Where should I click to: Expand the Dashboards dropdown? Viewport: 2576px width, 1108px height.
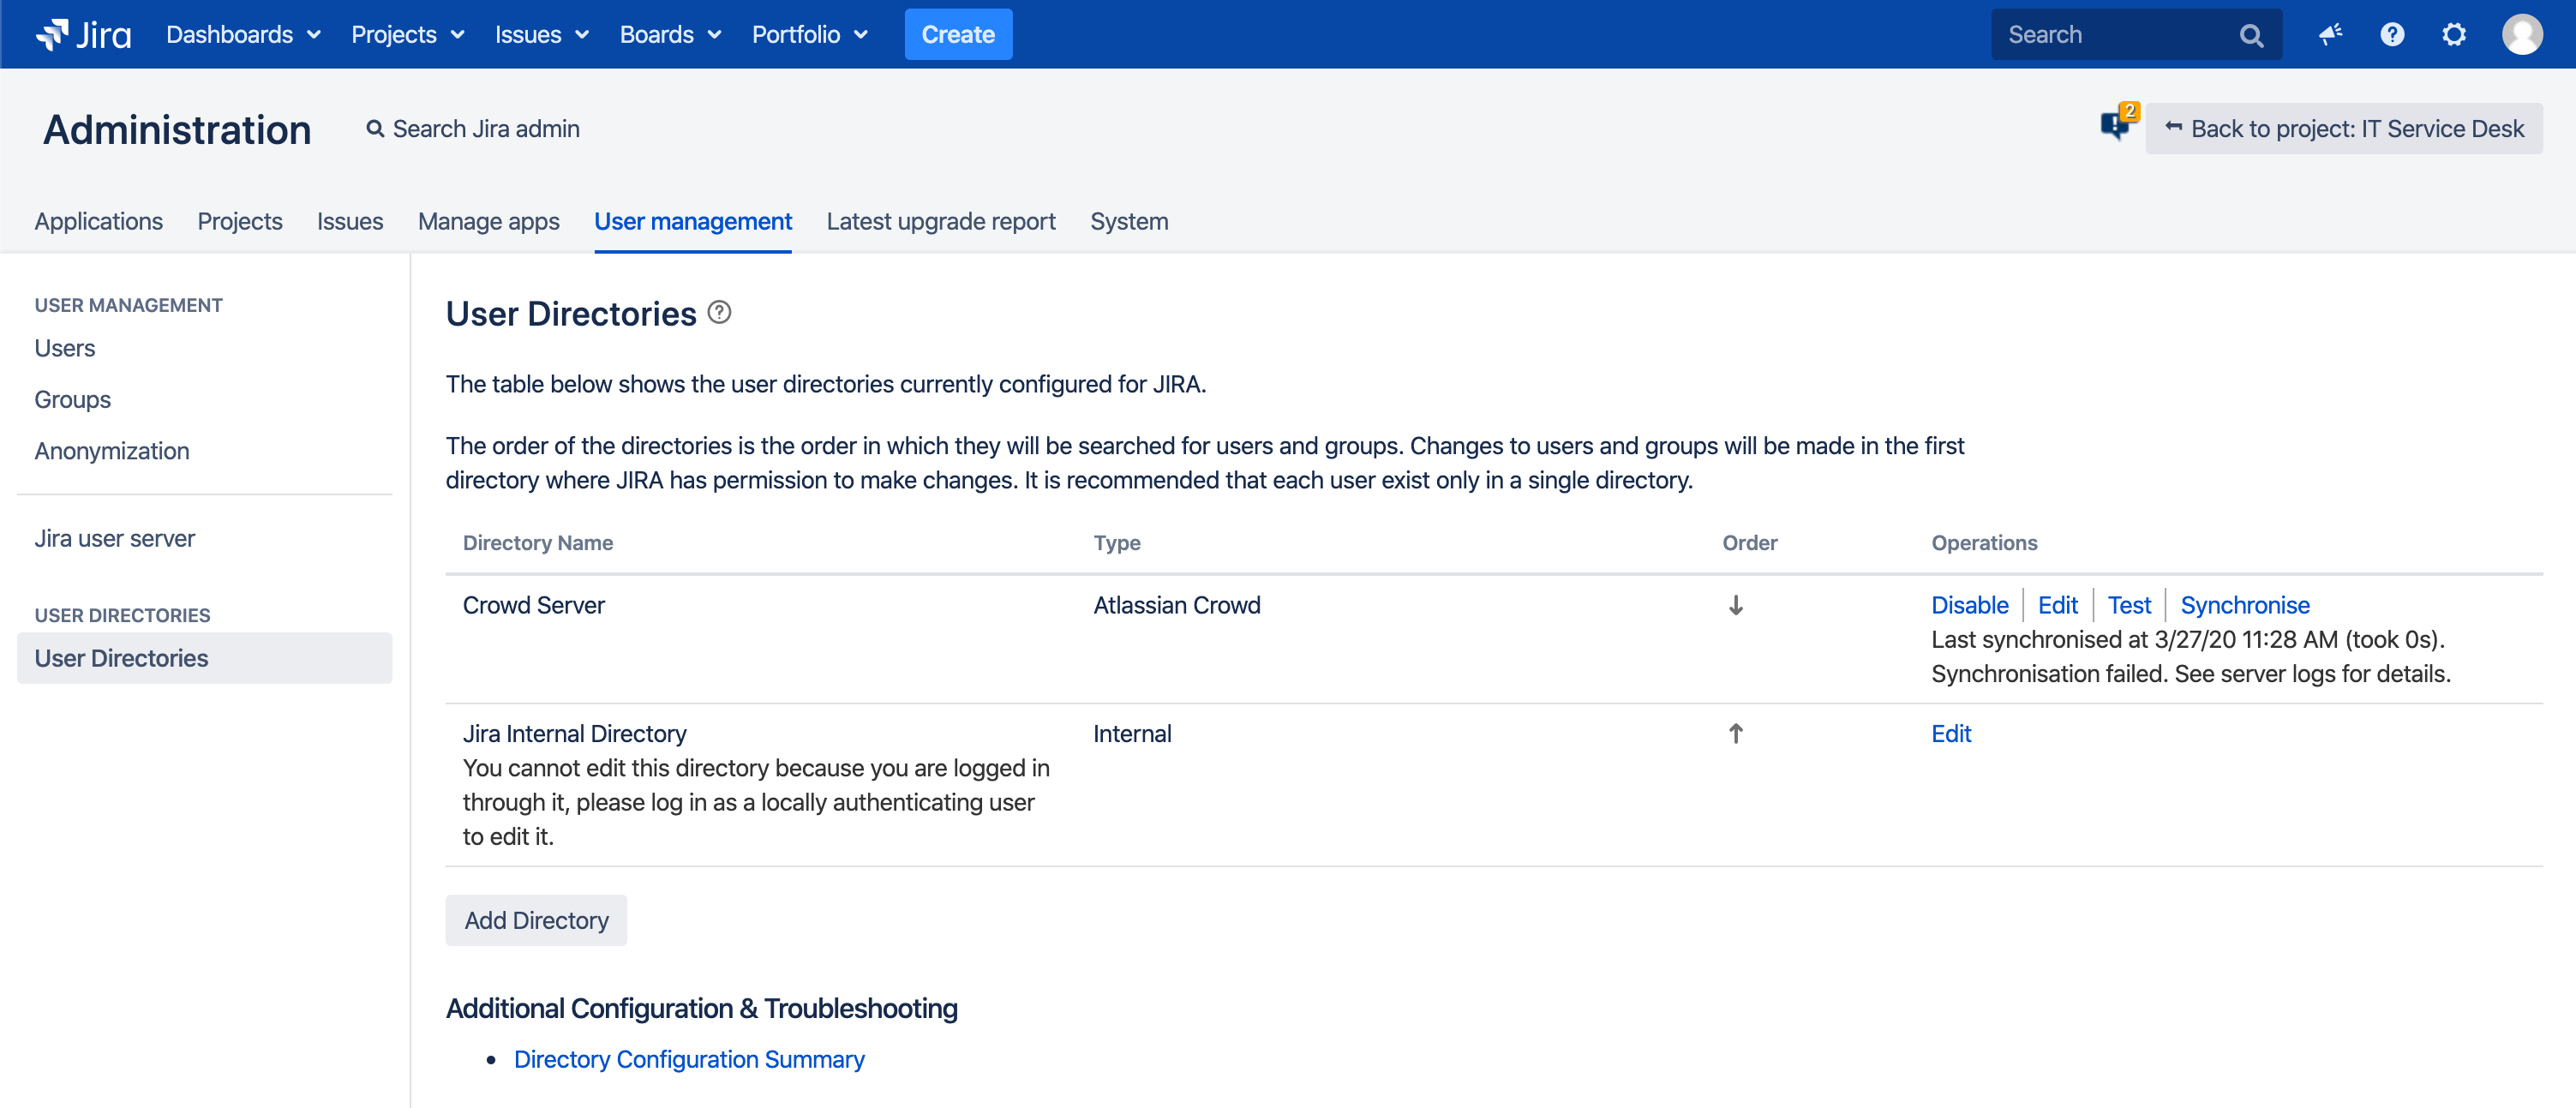243,34
